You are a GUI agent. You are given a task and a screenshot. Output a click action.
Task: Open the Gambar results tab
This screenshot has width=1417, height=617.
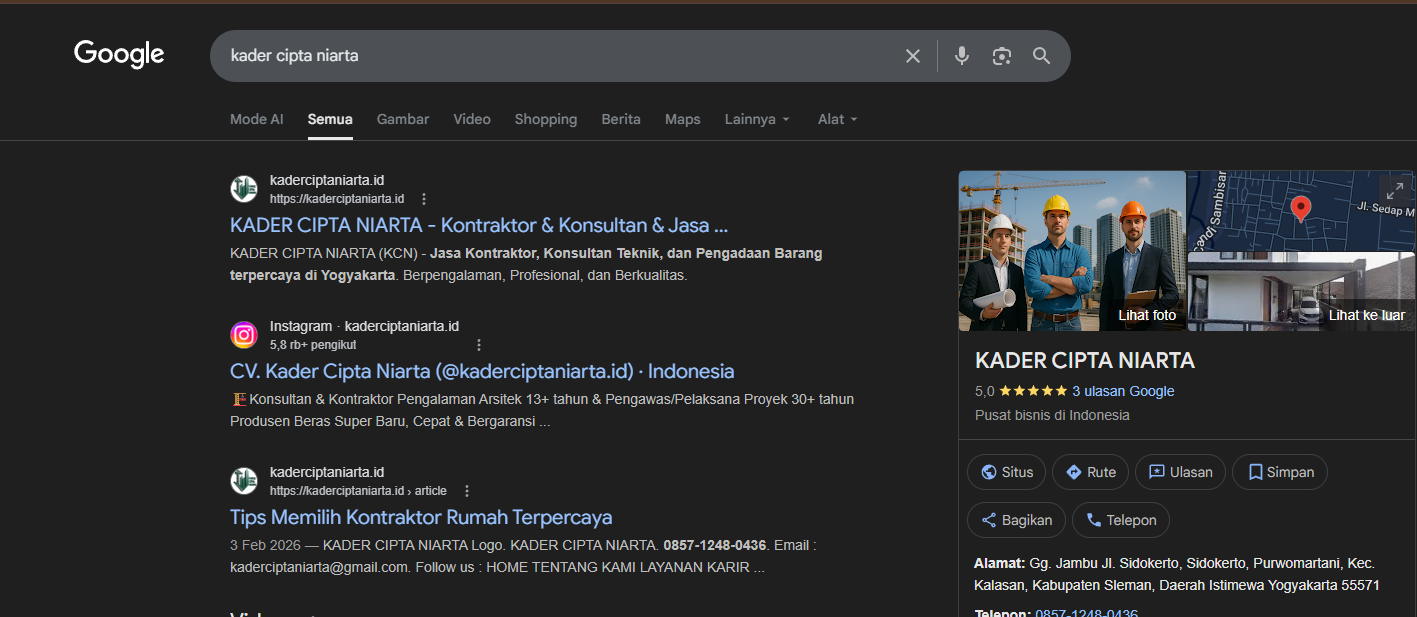coord(403,119)
